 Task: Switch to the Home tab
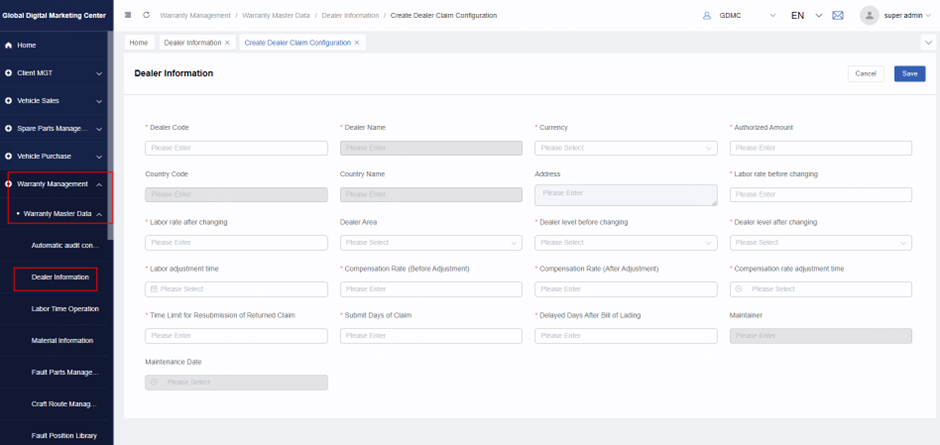[x=138, y=43]
